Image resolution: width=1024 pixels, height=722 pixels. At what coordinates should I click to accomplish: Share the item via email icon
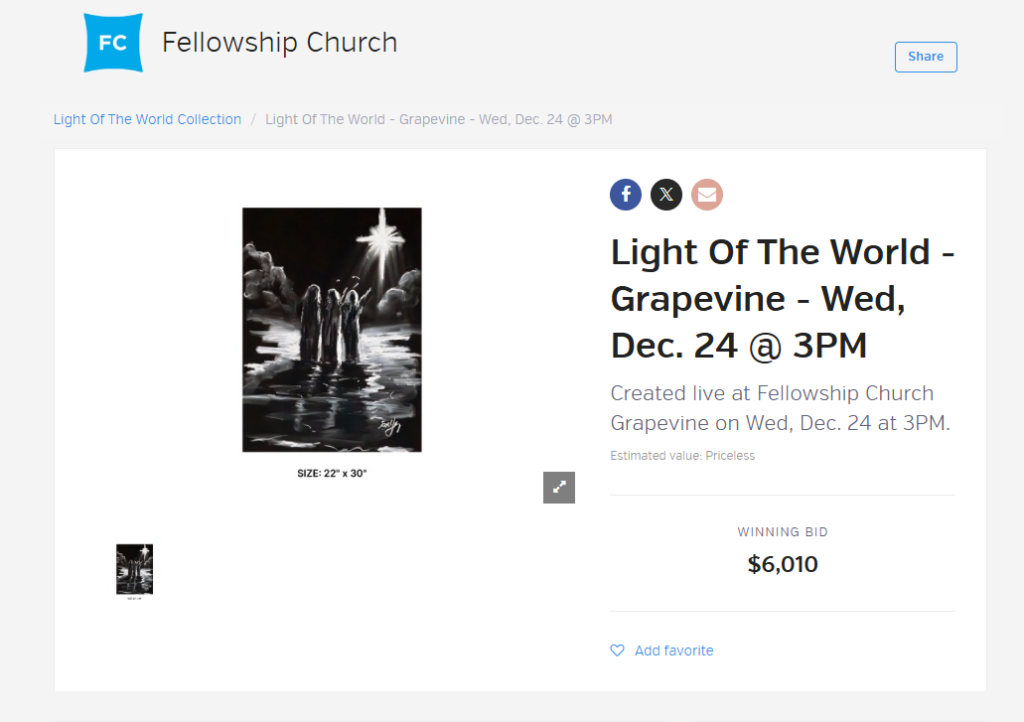coord(707,194)
